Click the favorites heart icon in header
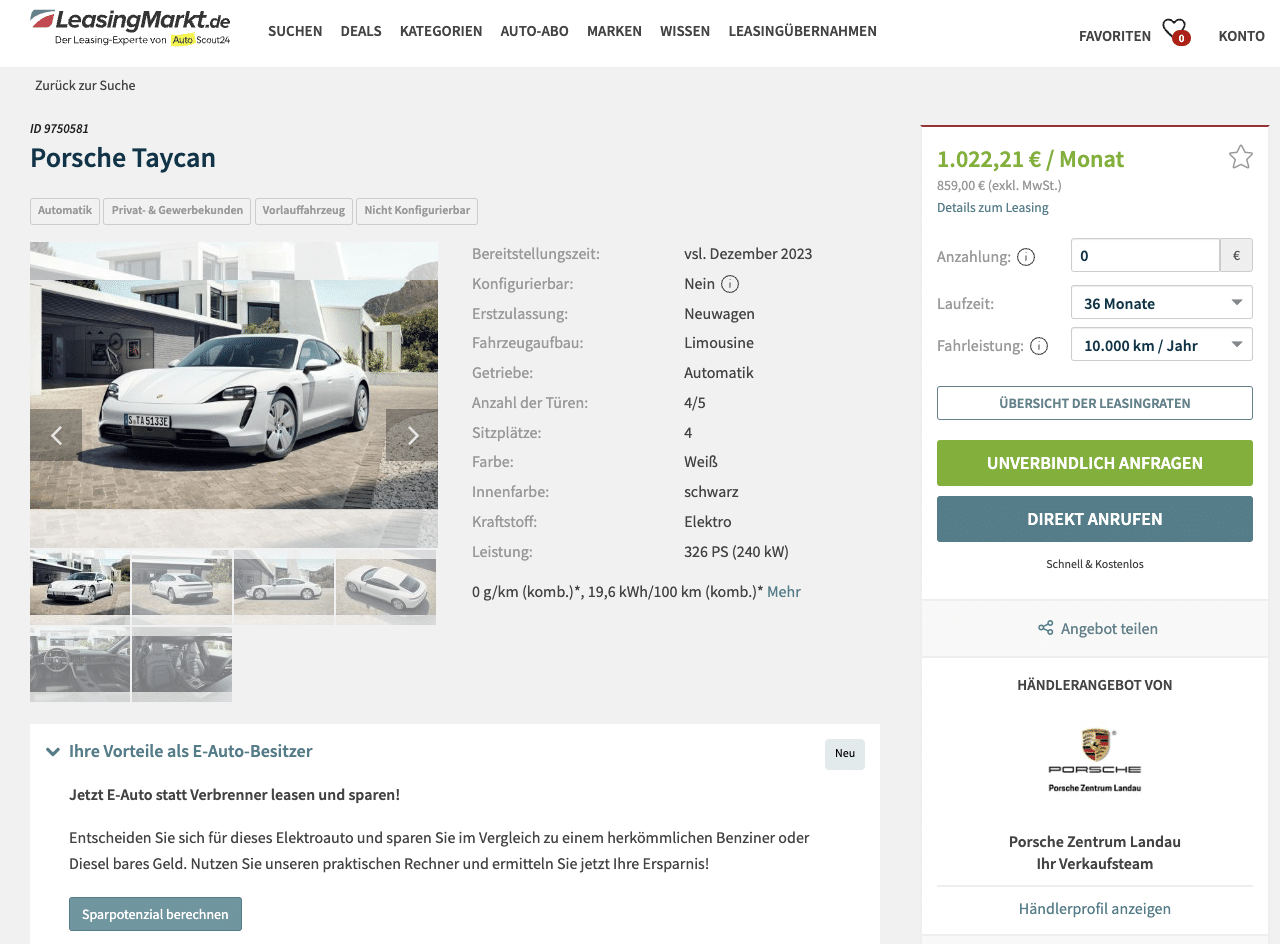The image size is (1280, 944). tap(1175, 30)
